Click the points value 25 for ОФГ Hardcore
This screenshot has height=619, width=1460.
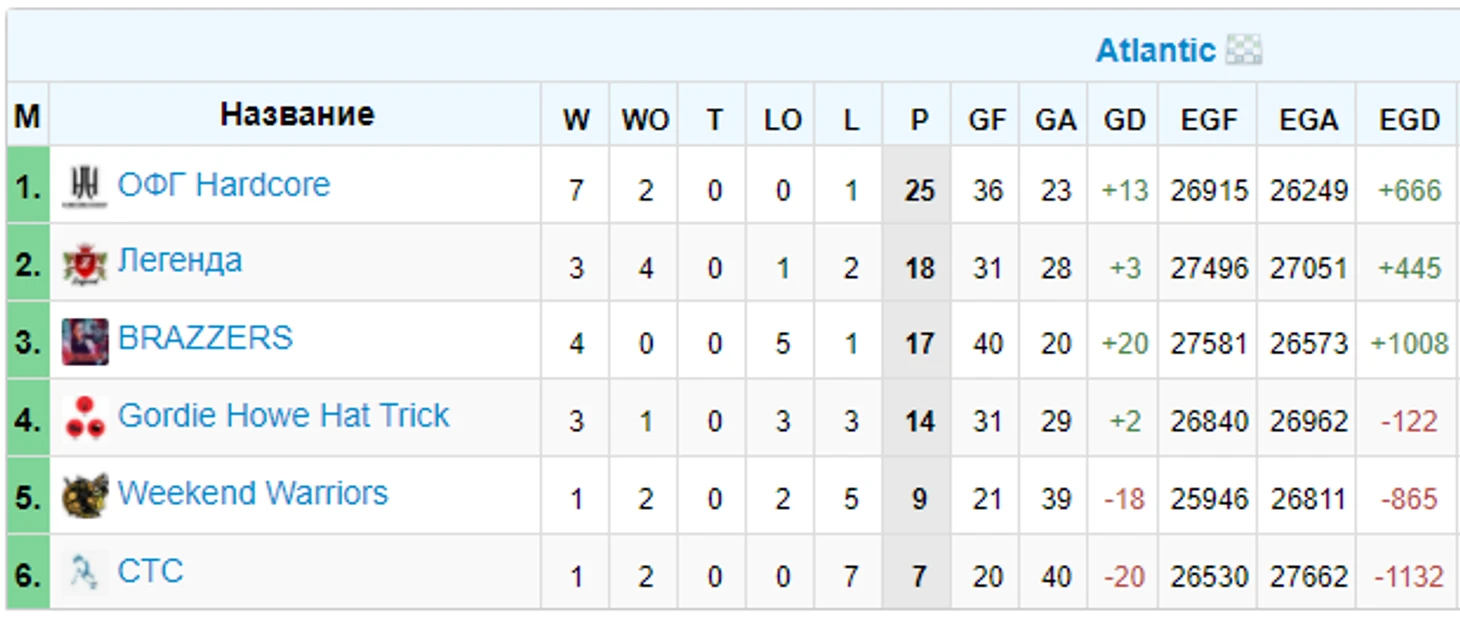tap(919, 190)
